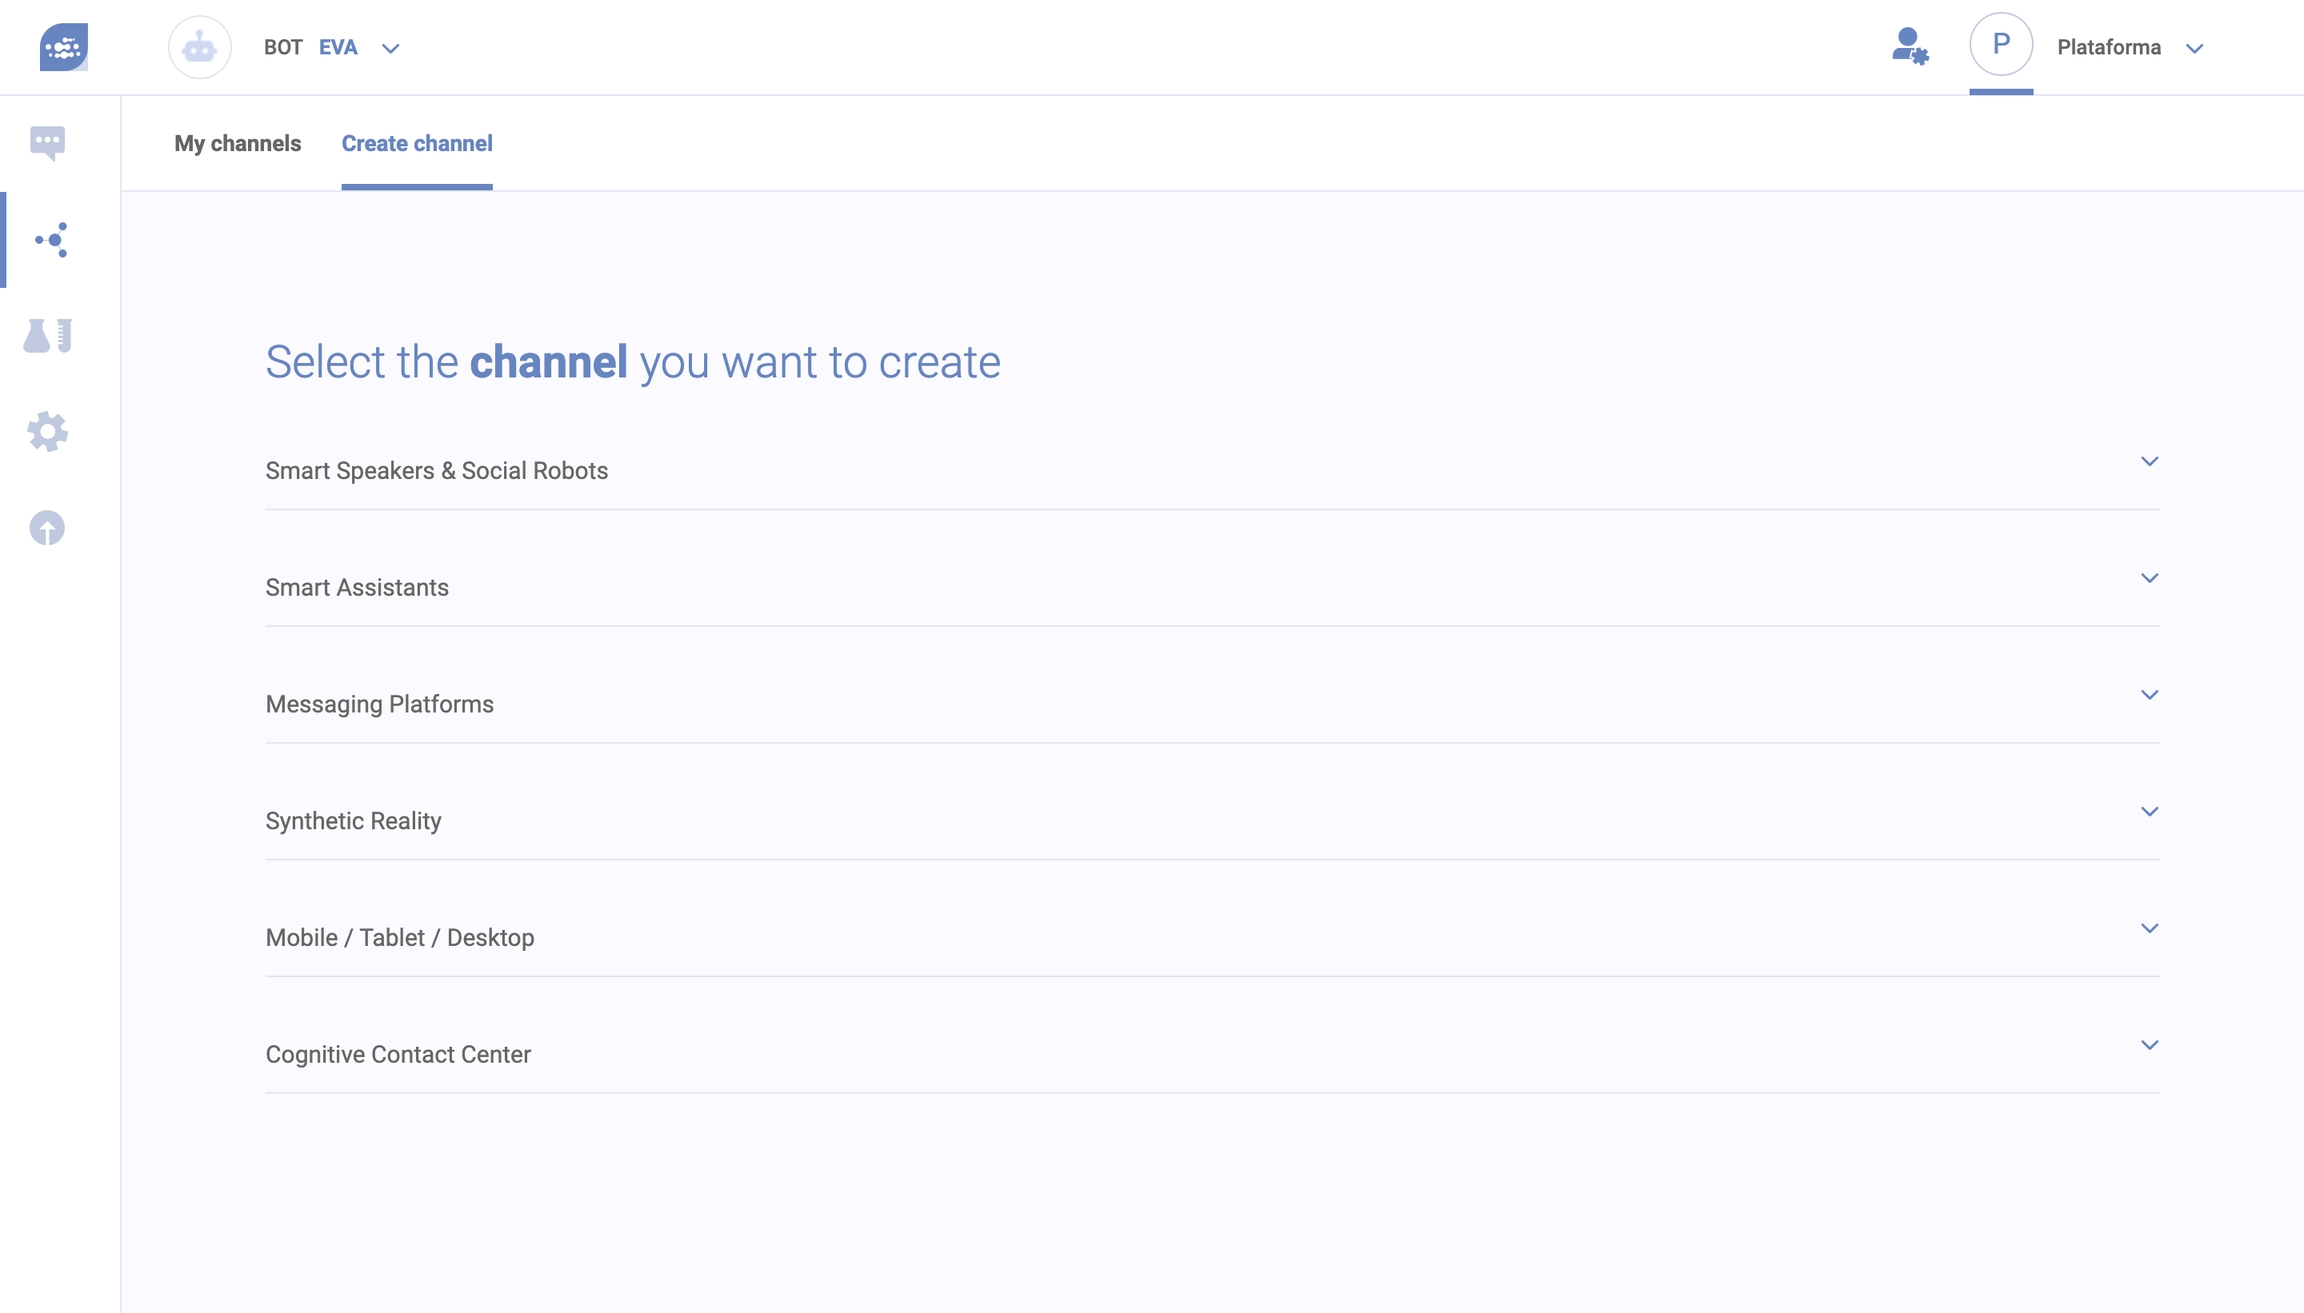Expand the Synthetic Reality chevron
This screenshot has height=1313, width=2304.
coord(2149,812)
